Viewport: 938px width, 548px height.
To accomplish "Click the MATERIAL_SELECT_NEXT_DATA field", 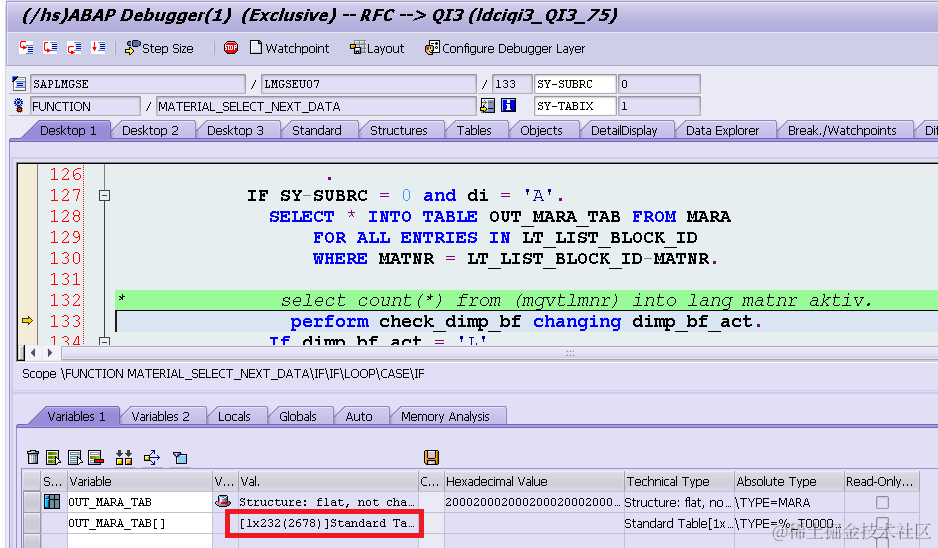I will [x=316, y=106].
